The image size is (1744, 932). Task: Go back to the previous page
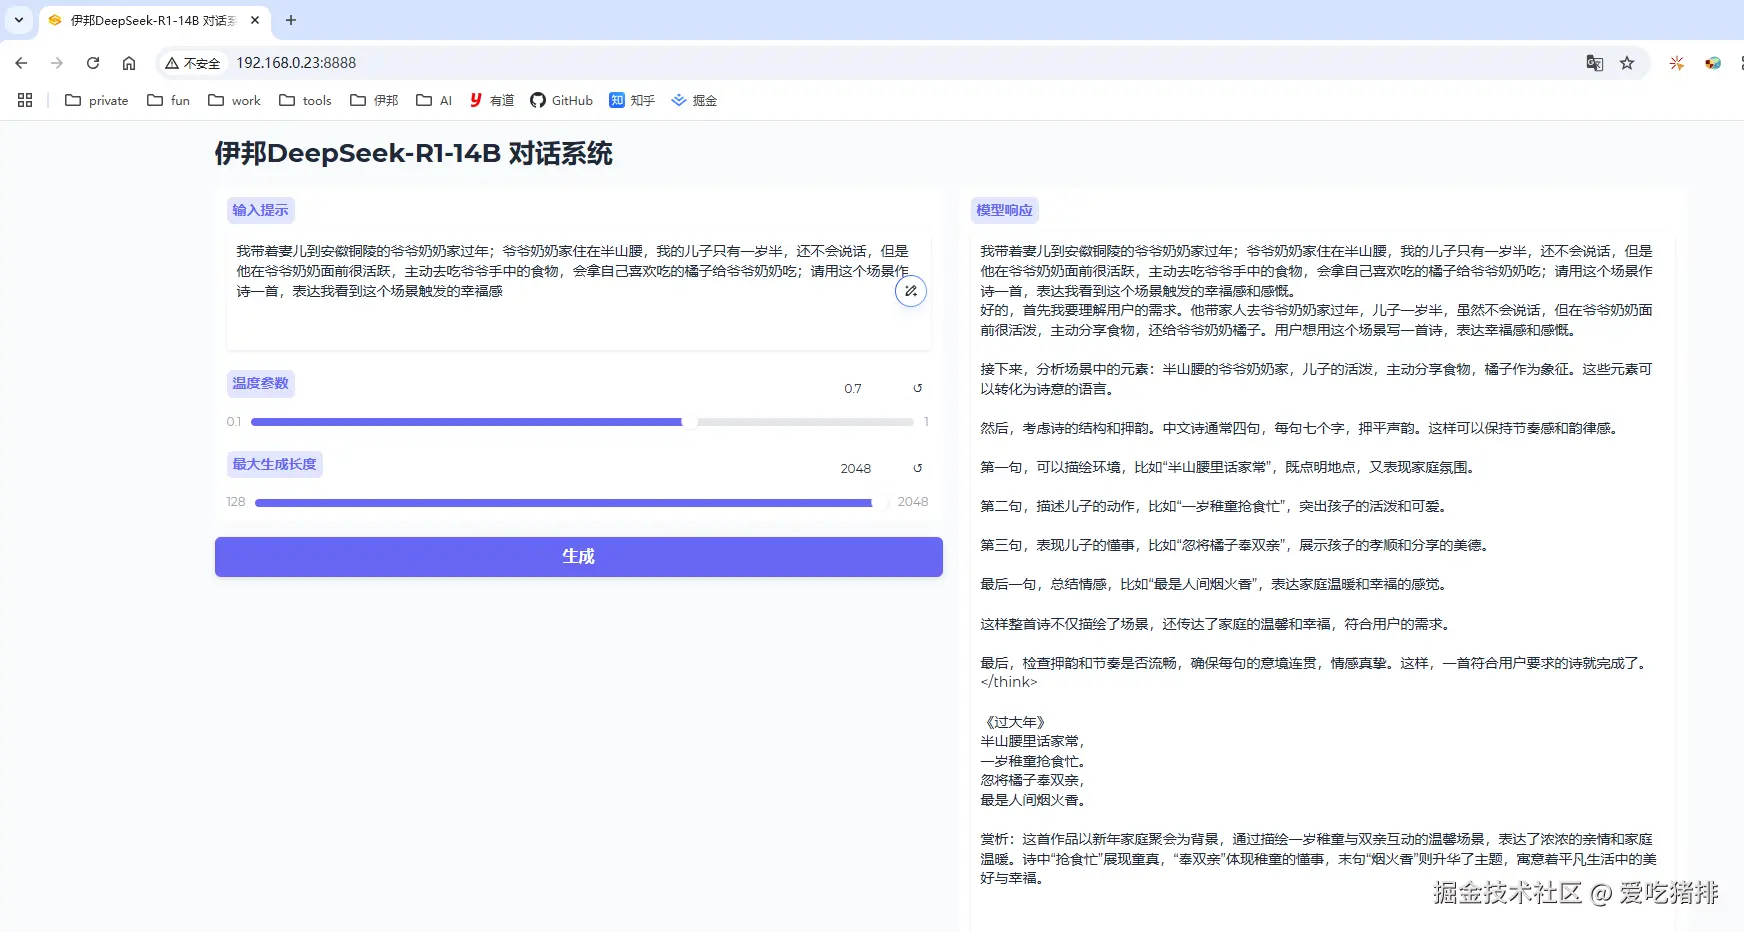(22, 63)
